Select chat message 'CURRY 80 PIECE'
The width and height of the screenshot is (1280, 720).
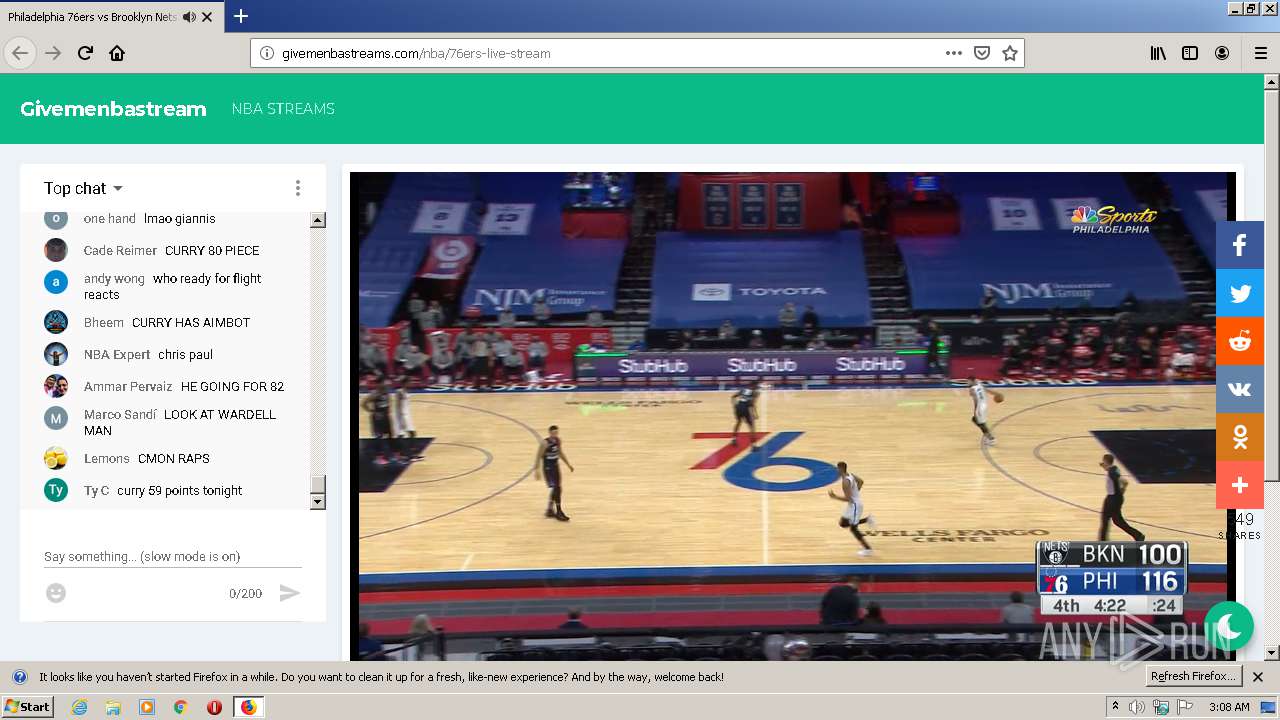pos(212,250)
